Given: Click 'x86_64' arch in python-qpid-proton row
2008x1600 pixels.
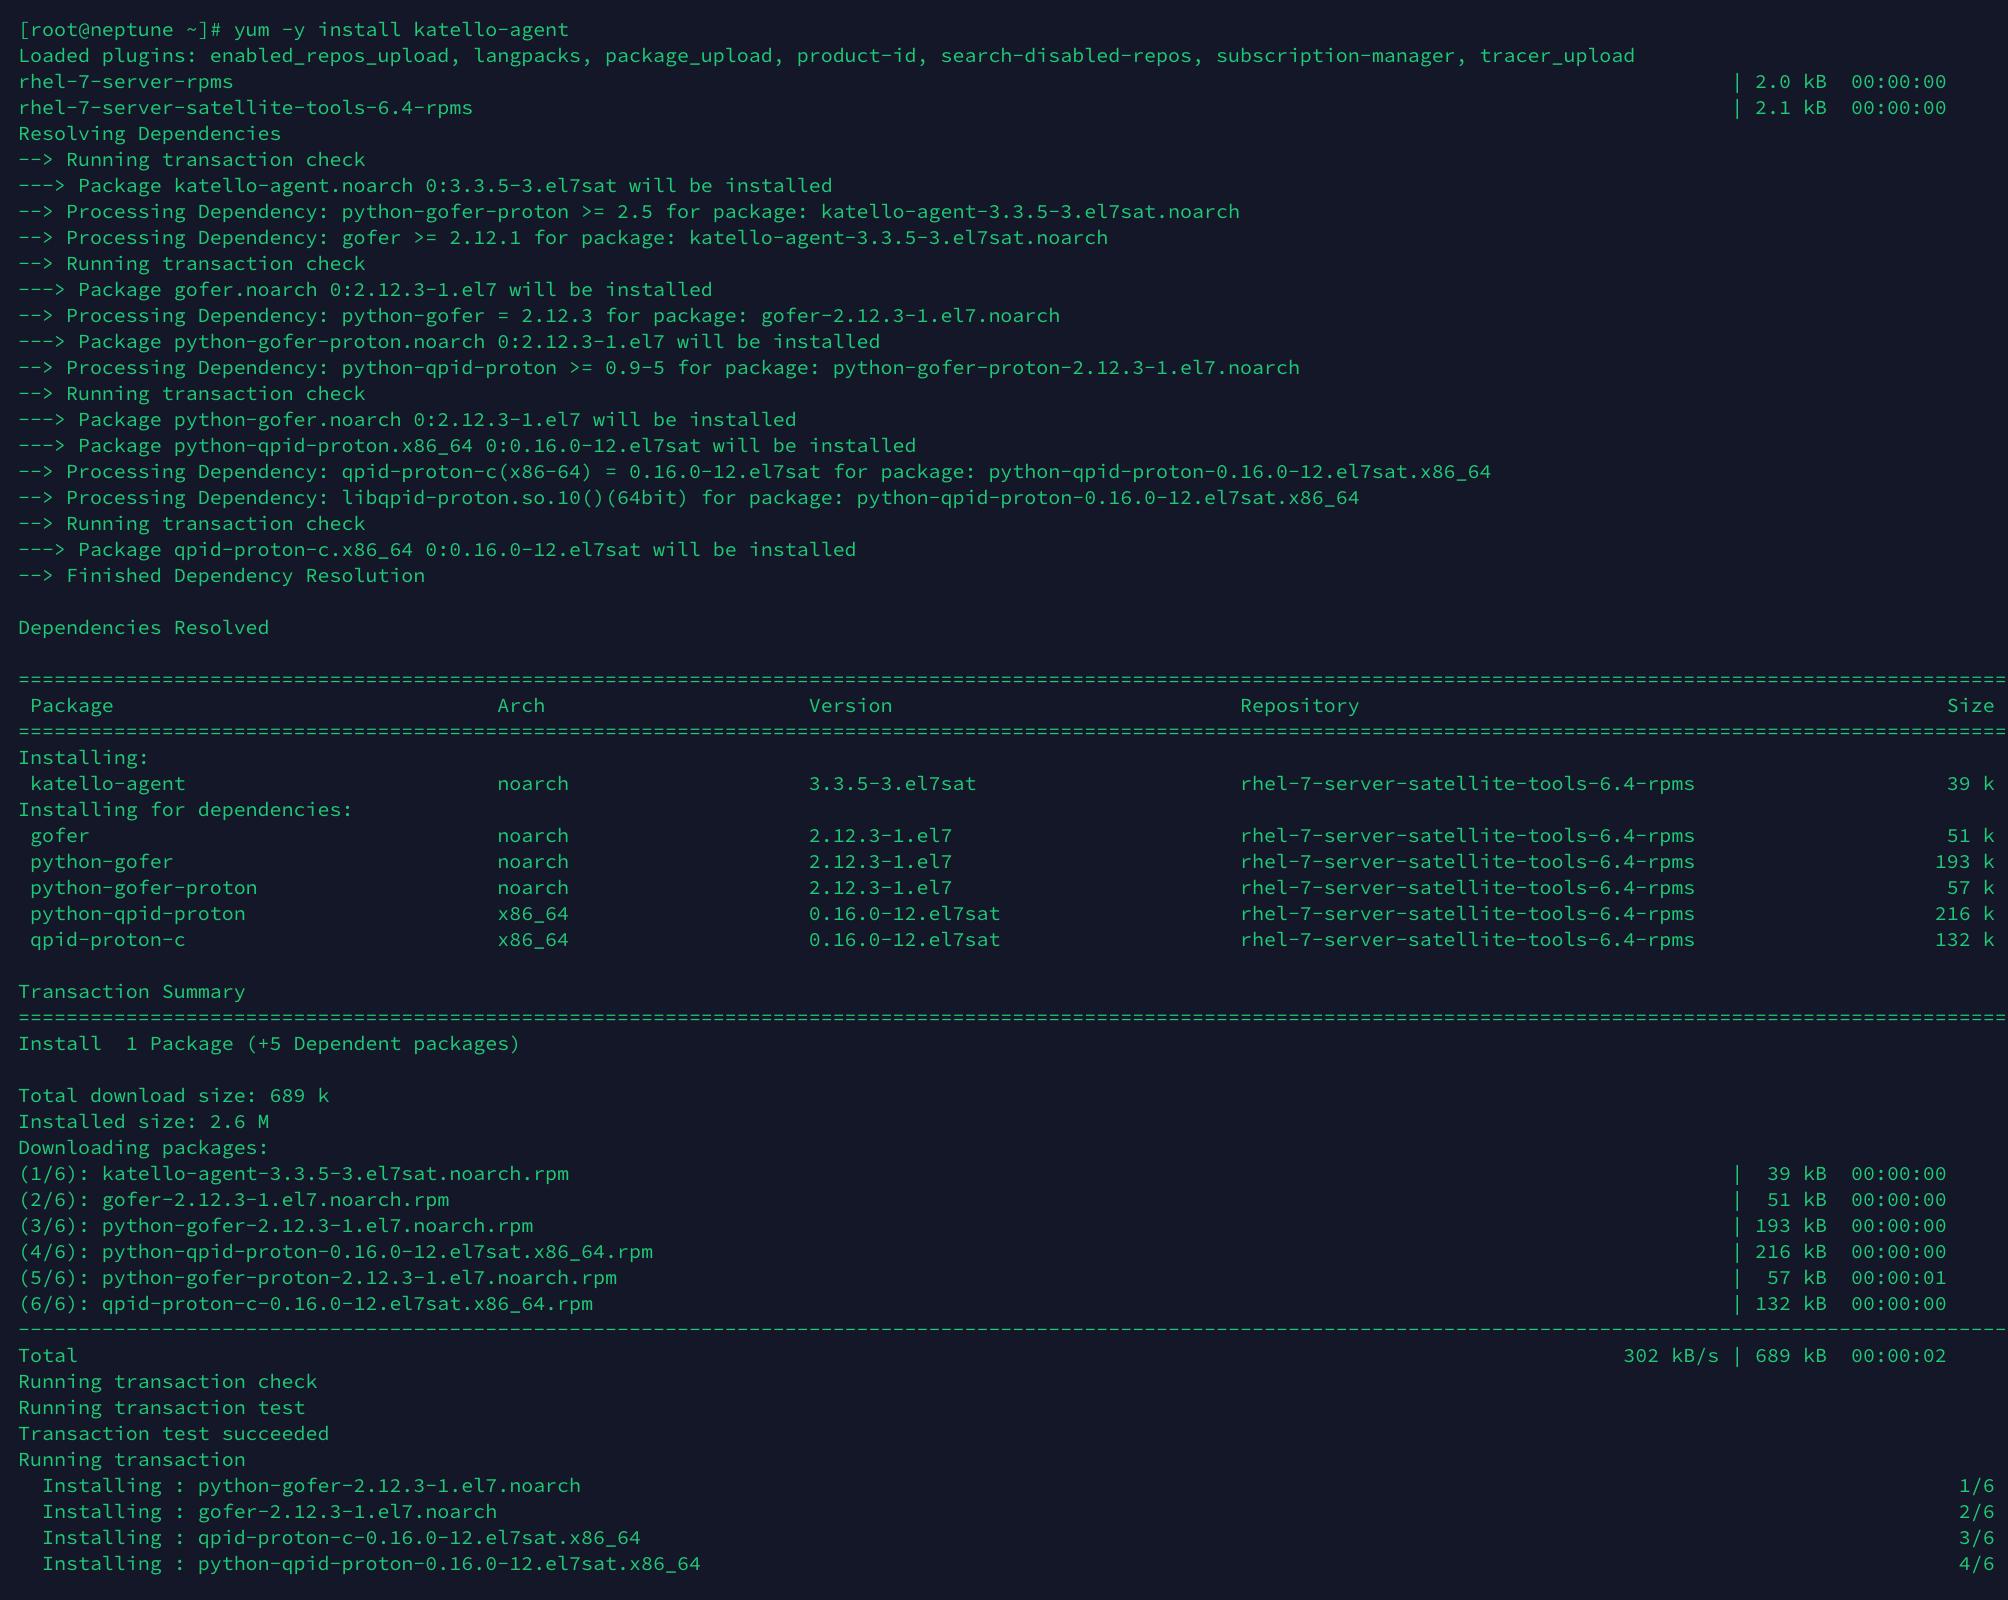Looking at the screenshot, I should coord(533,914).
